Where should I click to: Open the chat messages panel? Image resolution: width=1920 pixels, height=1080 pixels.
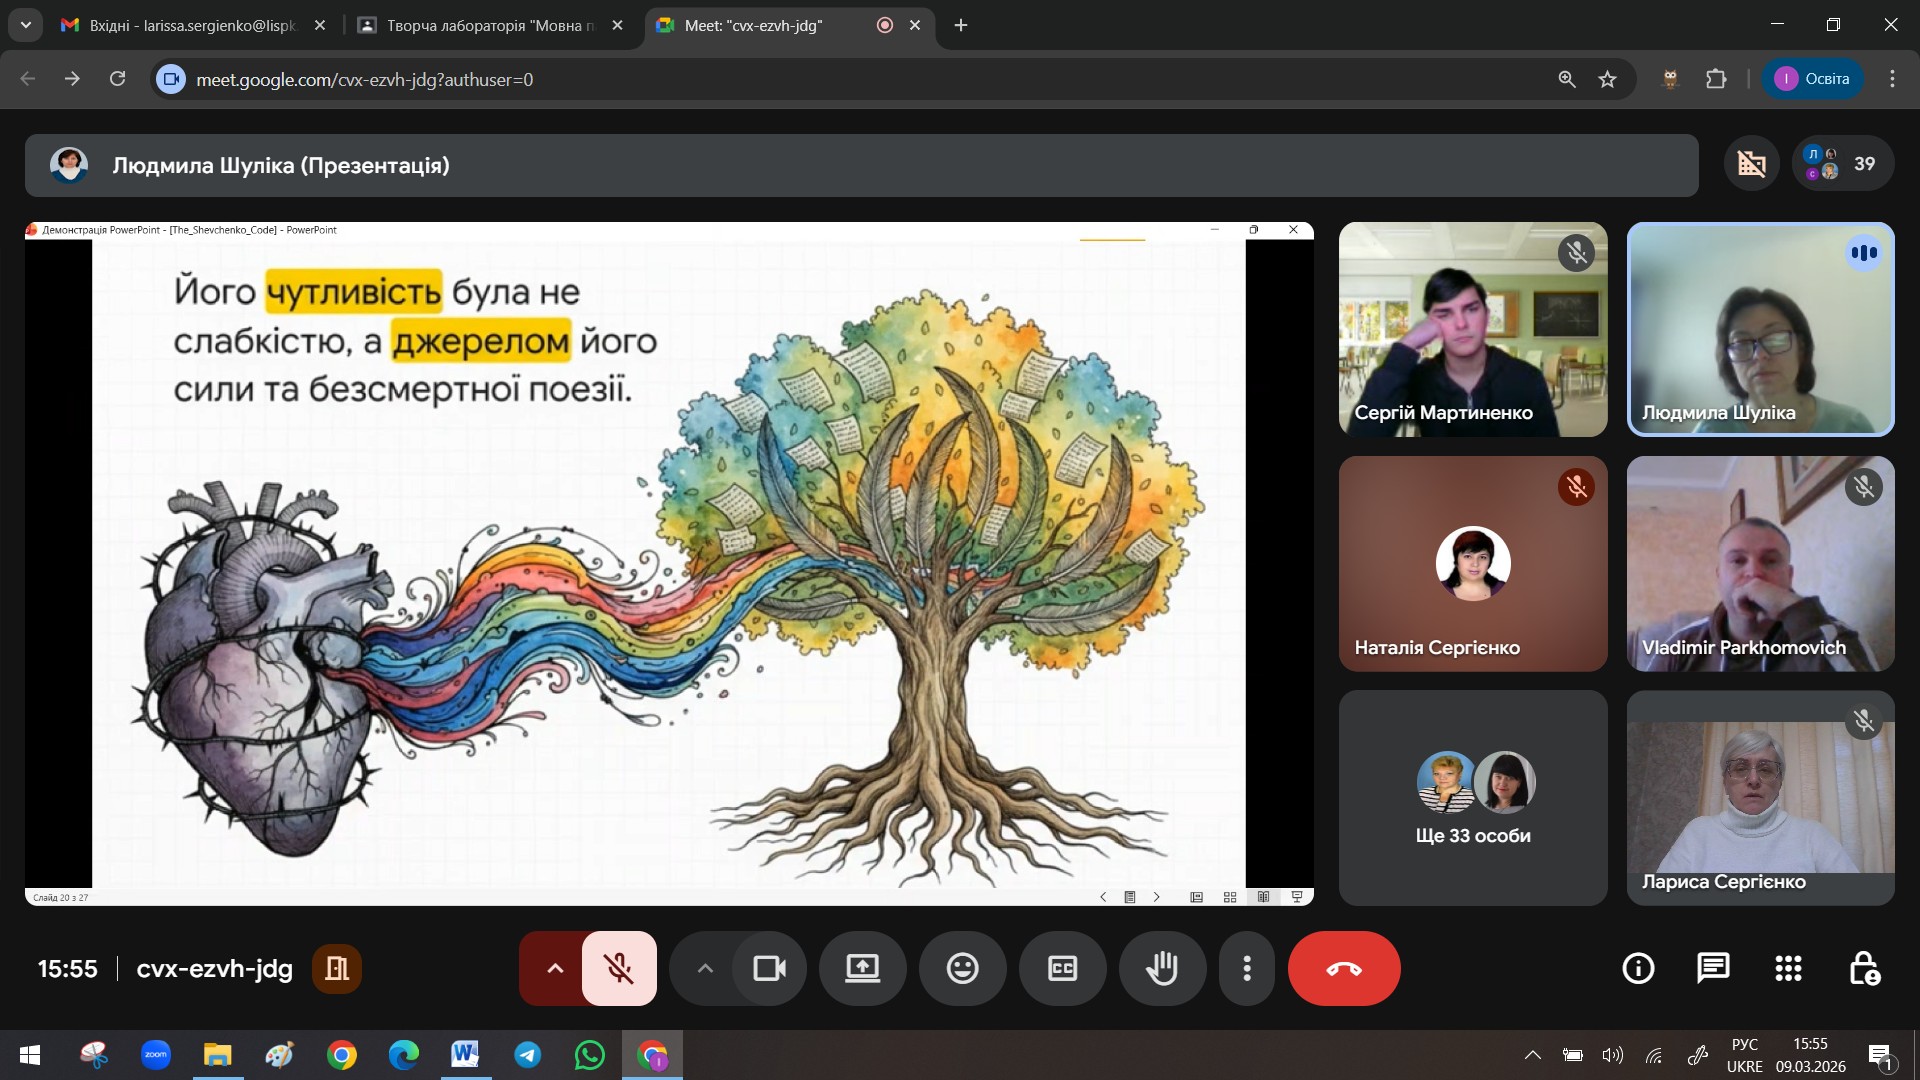click(x=1713, y=968)
